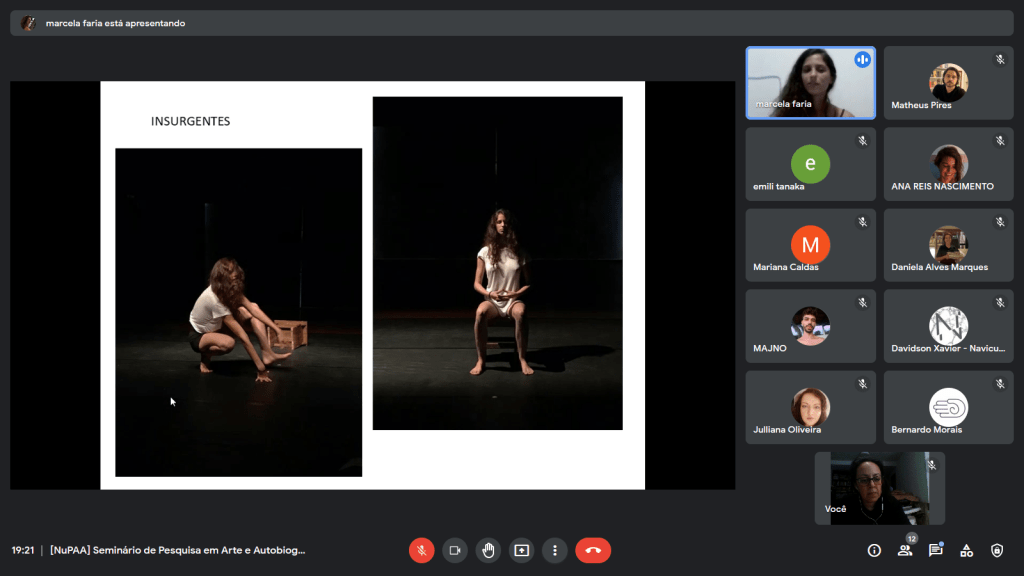Click Matheus Pires participant tile
The height and width of the screenshot is (576, 1024).
948,82
